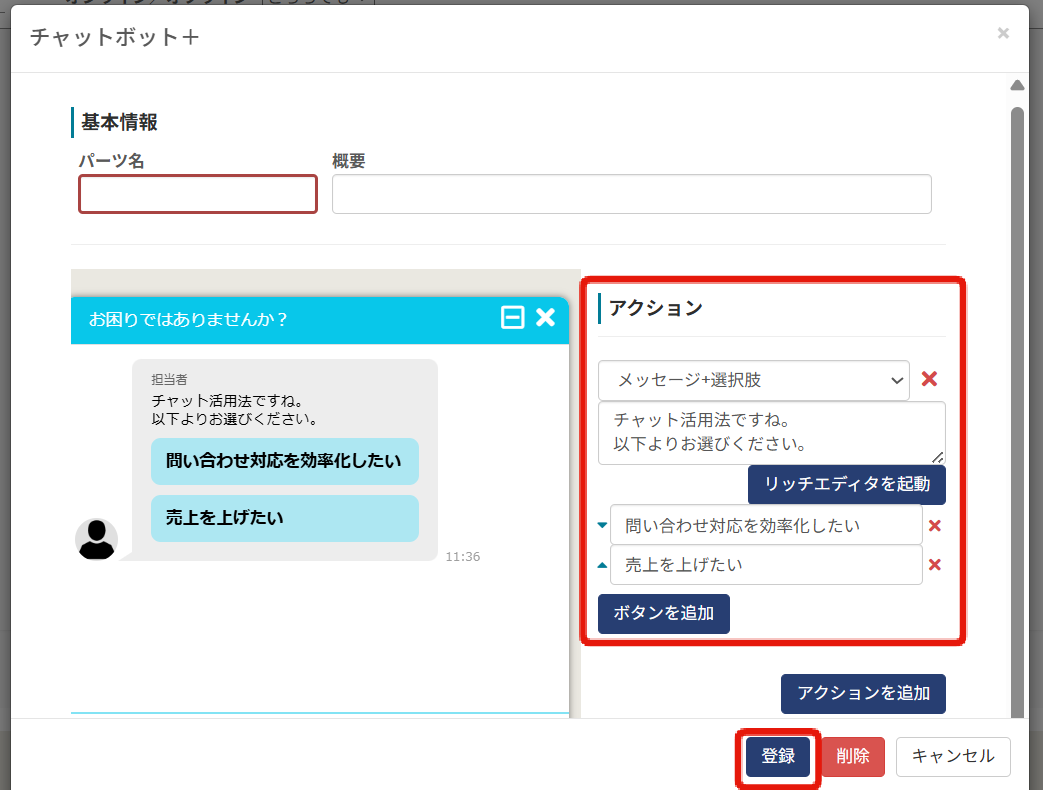Screen dimensions: 1043x790
Task: Cancel editing with キャンセル
Action: (952, 757)
